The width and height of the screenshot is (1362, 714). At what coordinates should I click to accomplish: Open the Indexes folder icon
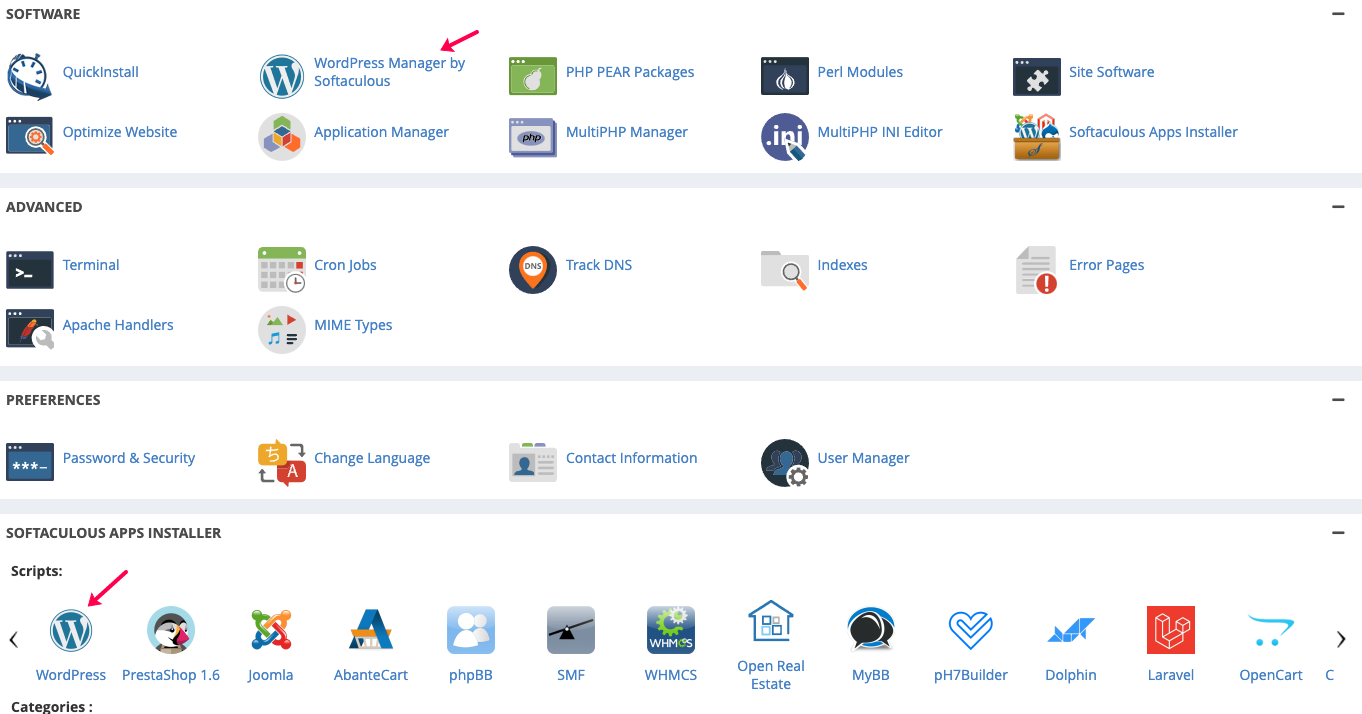785,269
